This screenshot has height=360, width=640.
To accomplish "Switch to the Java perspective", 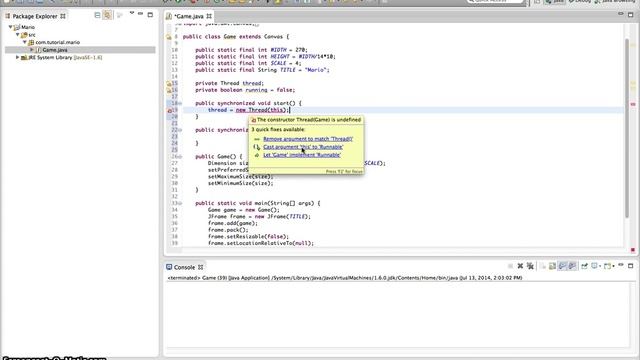I will (554, 2).
